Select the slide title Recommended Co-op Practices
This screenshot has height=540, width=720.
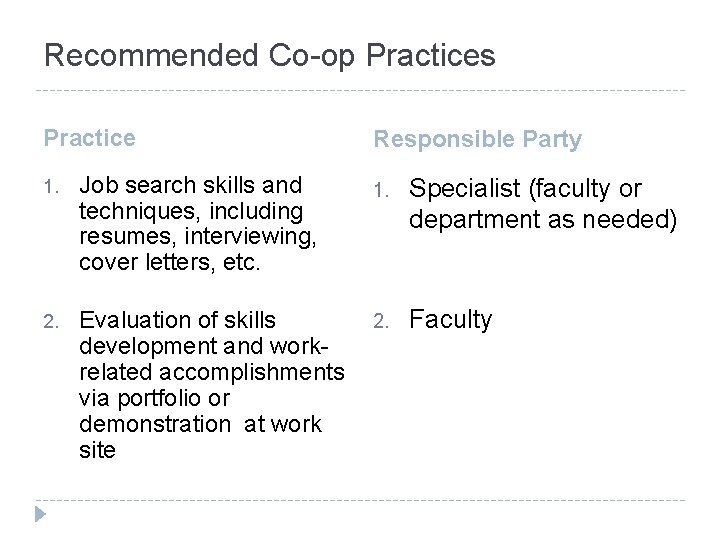[270, 56]
